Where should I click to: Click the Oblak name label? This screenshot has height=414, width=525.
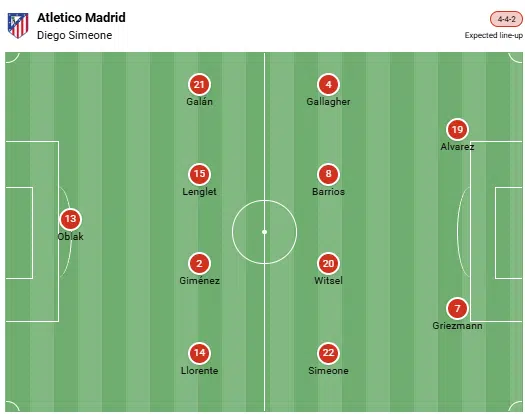pyautogui.click(x=70, y=236)
